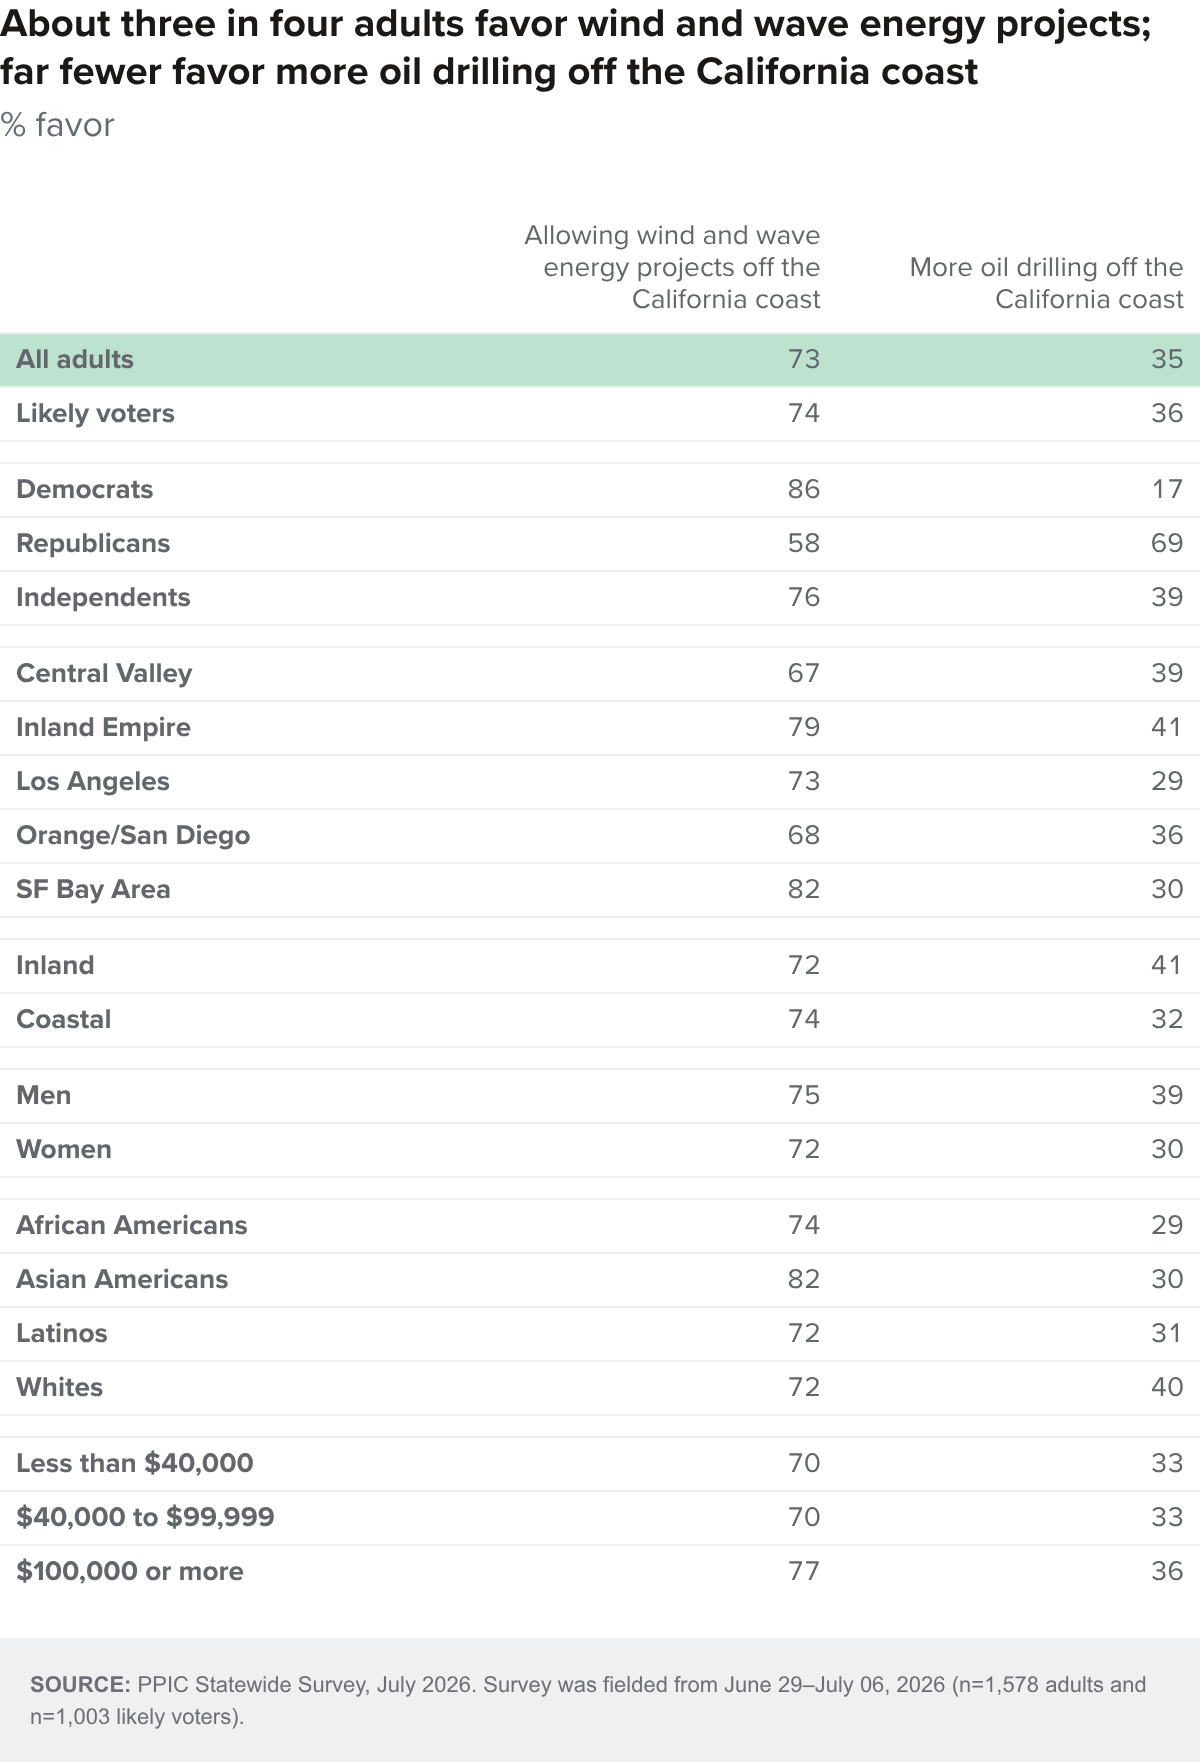Select the Latinos row label
1200x1762 pixels.
[x=62, y=1333]
